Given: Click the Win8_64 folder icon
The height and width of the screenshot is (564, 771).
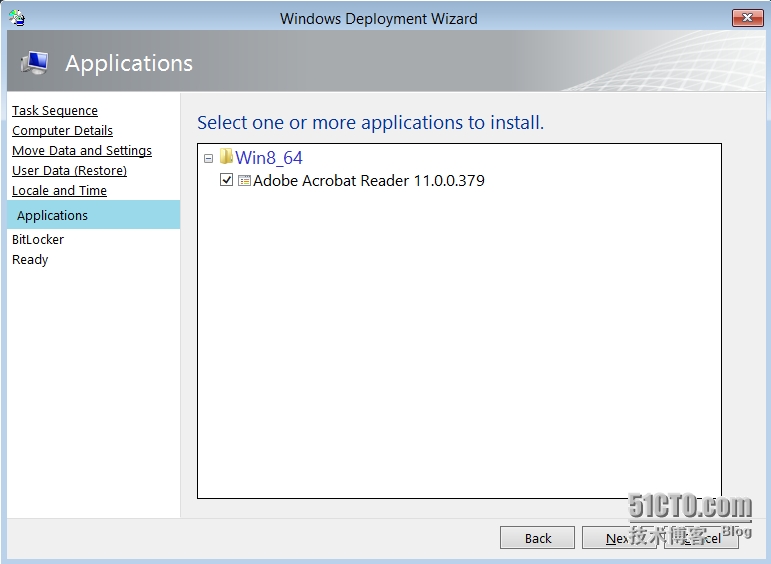Looking at the screenshot, I should pos(226,156).
